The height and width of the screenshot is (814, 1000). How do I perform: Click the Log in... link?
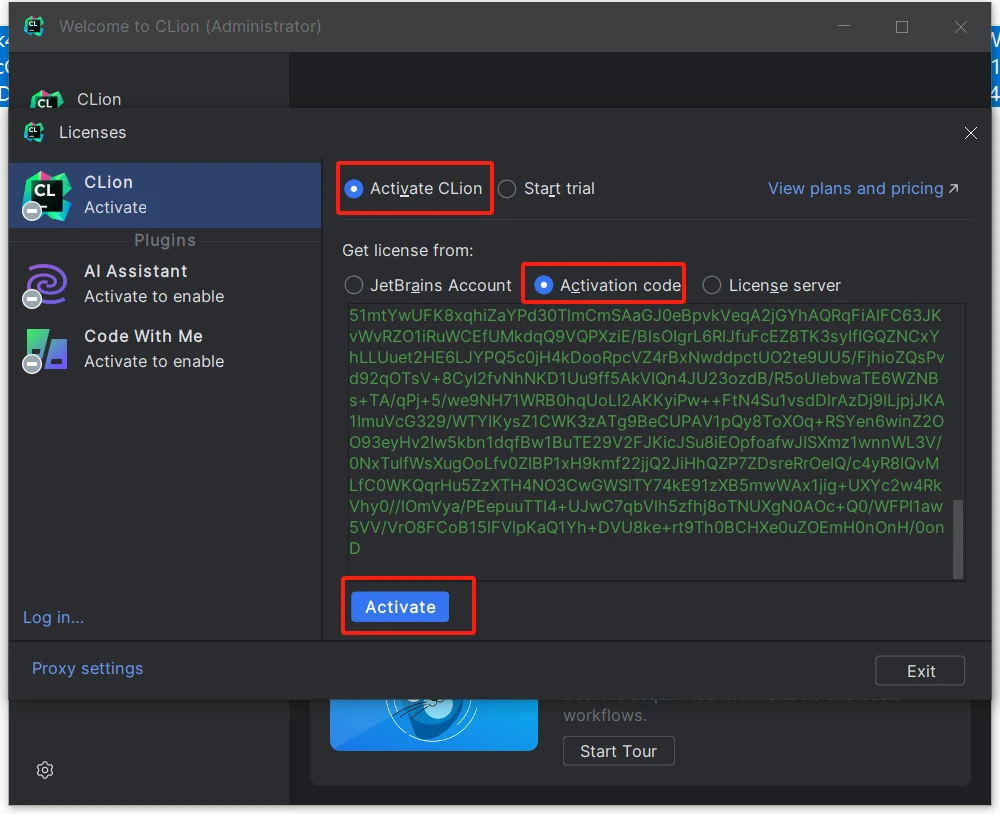point(54,617)
